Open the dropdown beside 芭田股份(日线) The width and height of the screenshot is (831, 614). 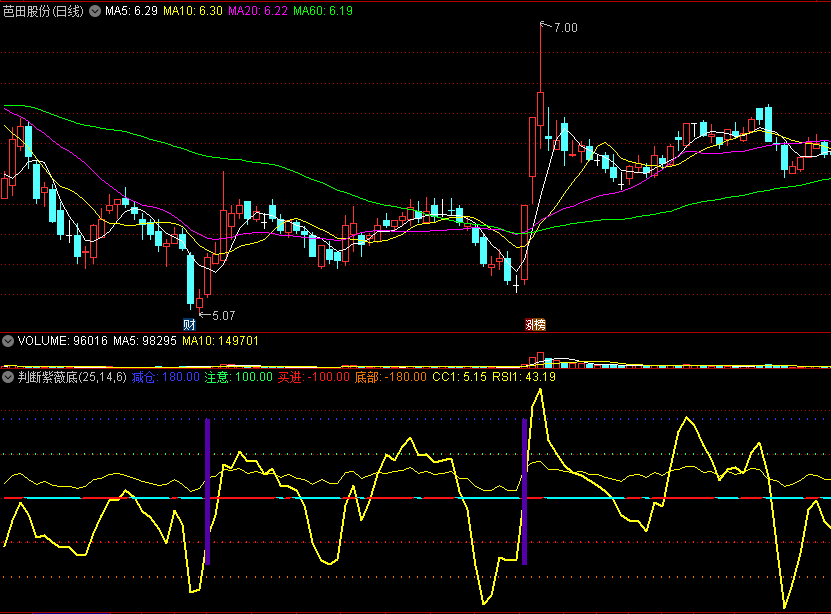tap(95, 11)
